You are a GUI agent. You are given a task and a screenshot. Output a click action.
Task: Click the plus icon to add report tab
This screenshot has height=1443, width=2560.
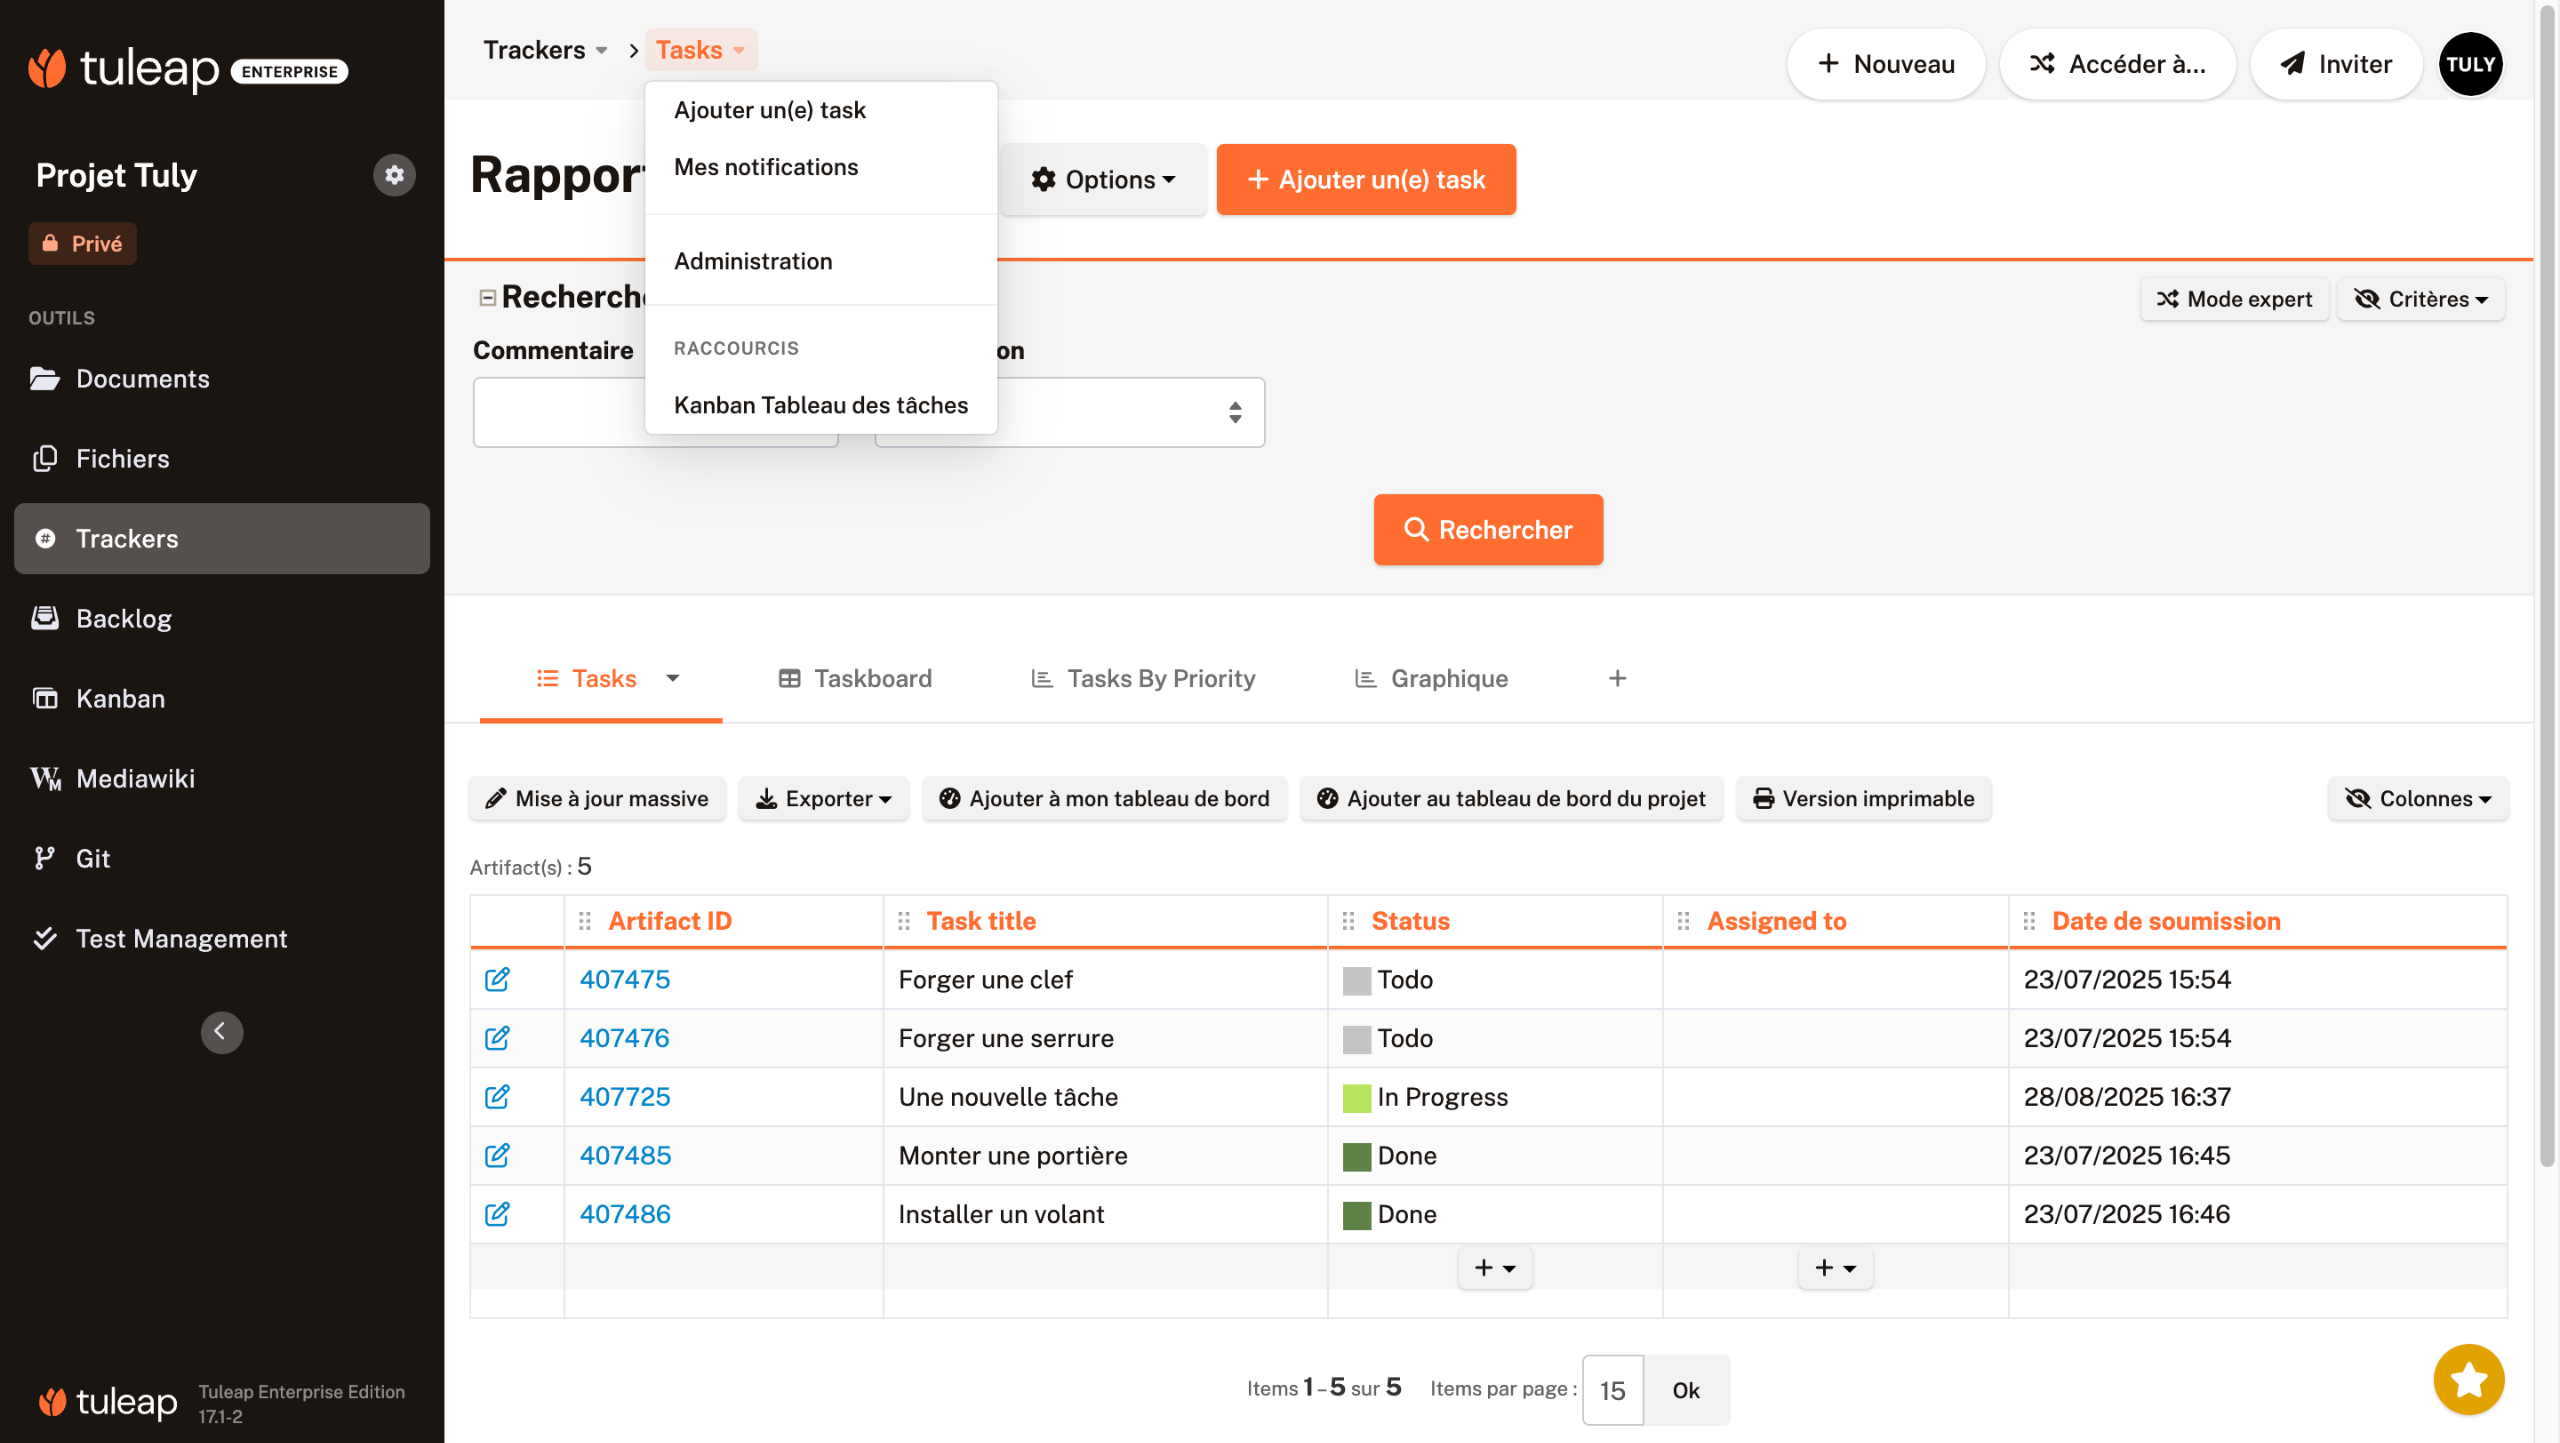pos(1617,678)
